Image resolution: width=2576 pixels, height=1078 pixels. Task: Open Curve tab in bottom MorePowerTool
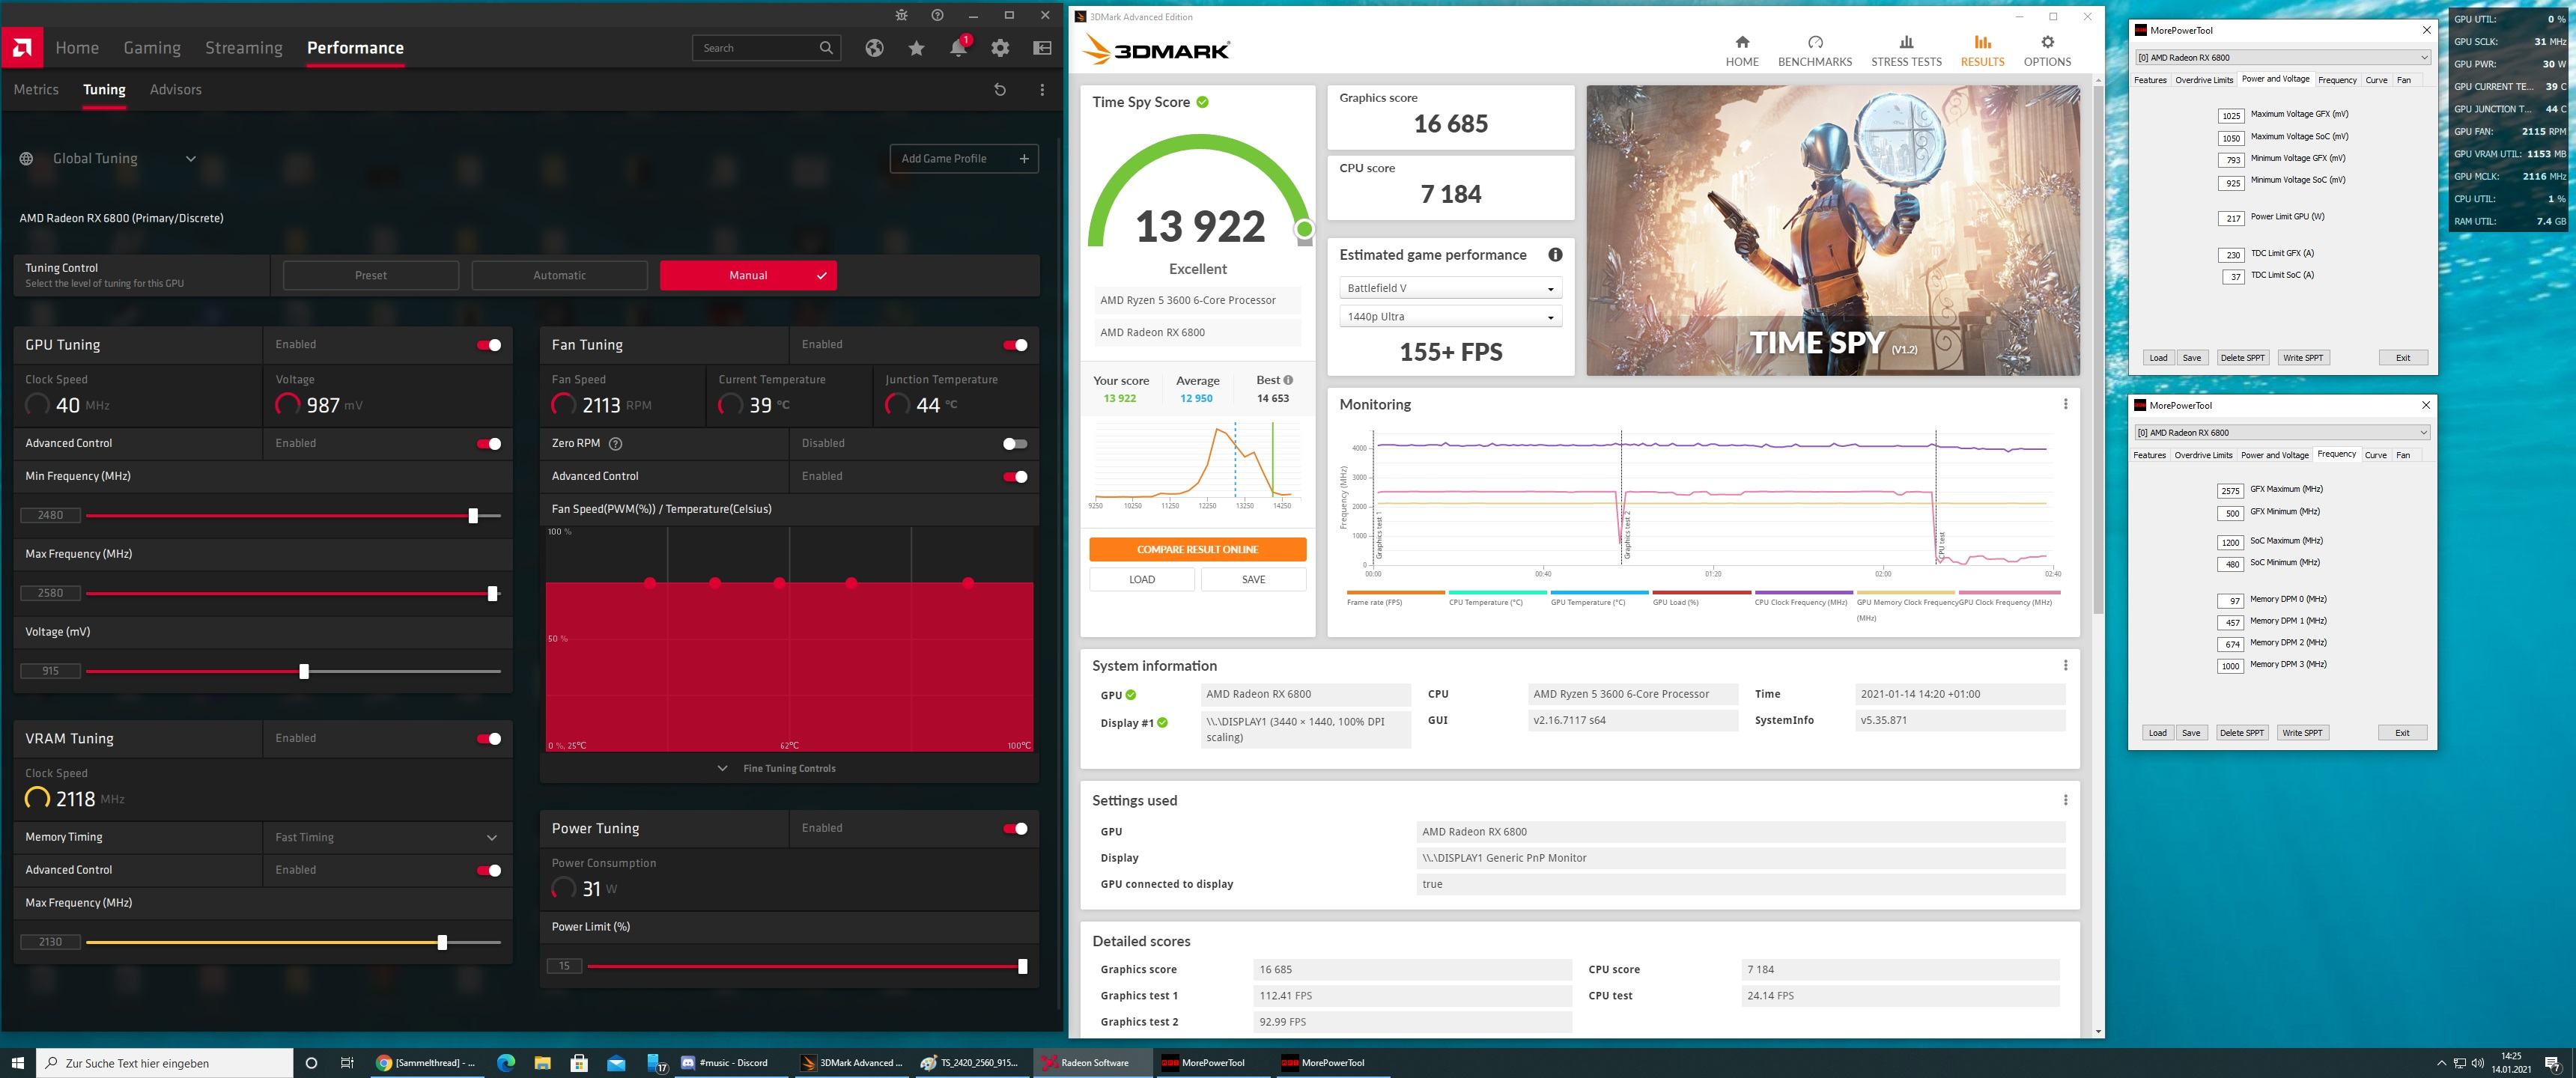point(2375,455)
